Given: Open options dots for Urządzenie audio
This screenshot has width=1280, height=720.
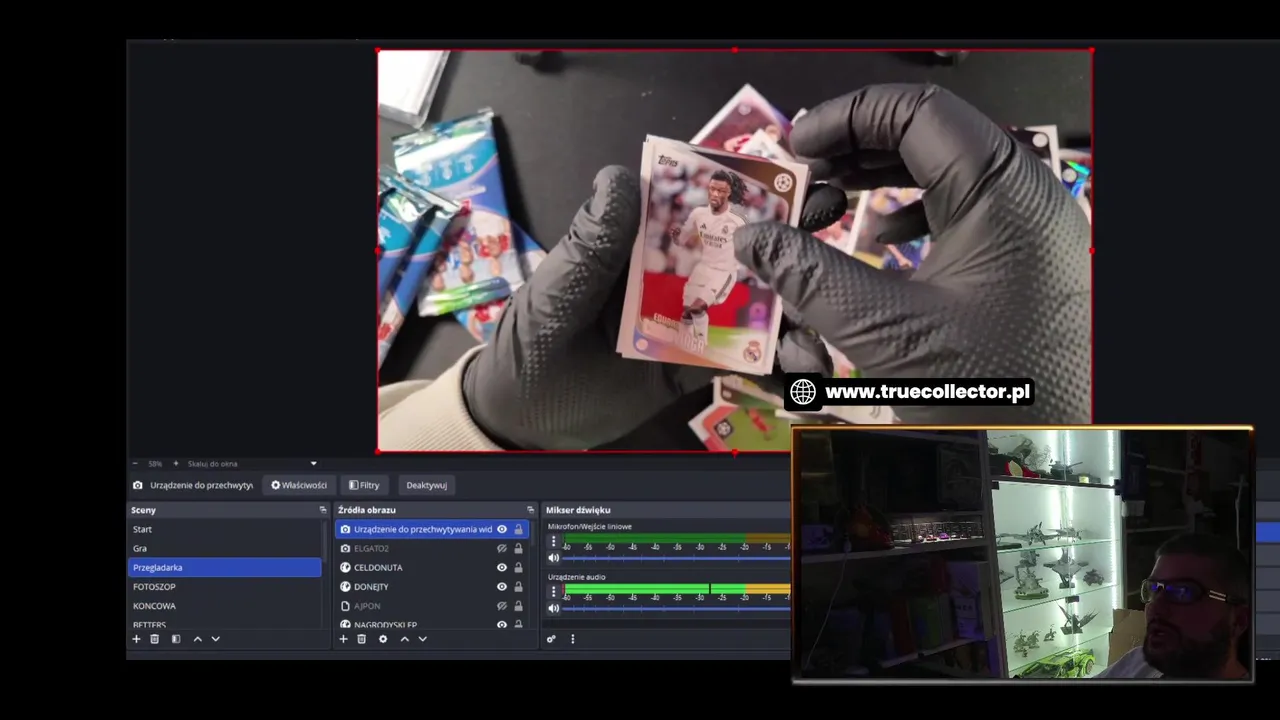Looking at the screenshot, I should click(553, 591).
